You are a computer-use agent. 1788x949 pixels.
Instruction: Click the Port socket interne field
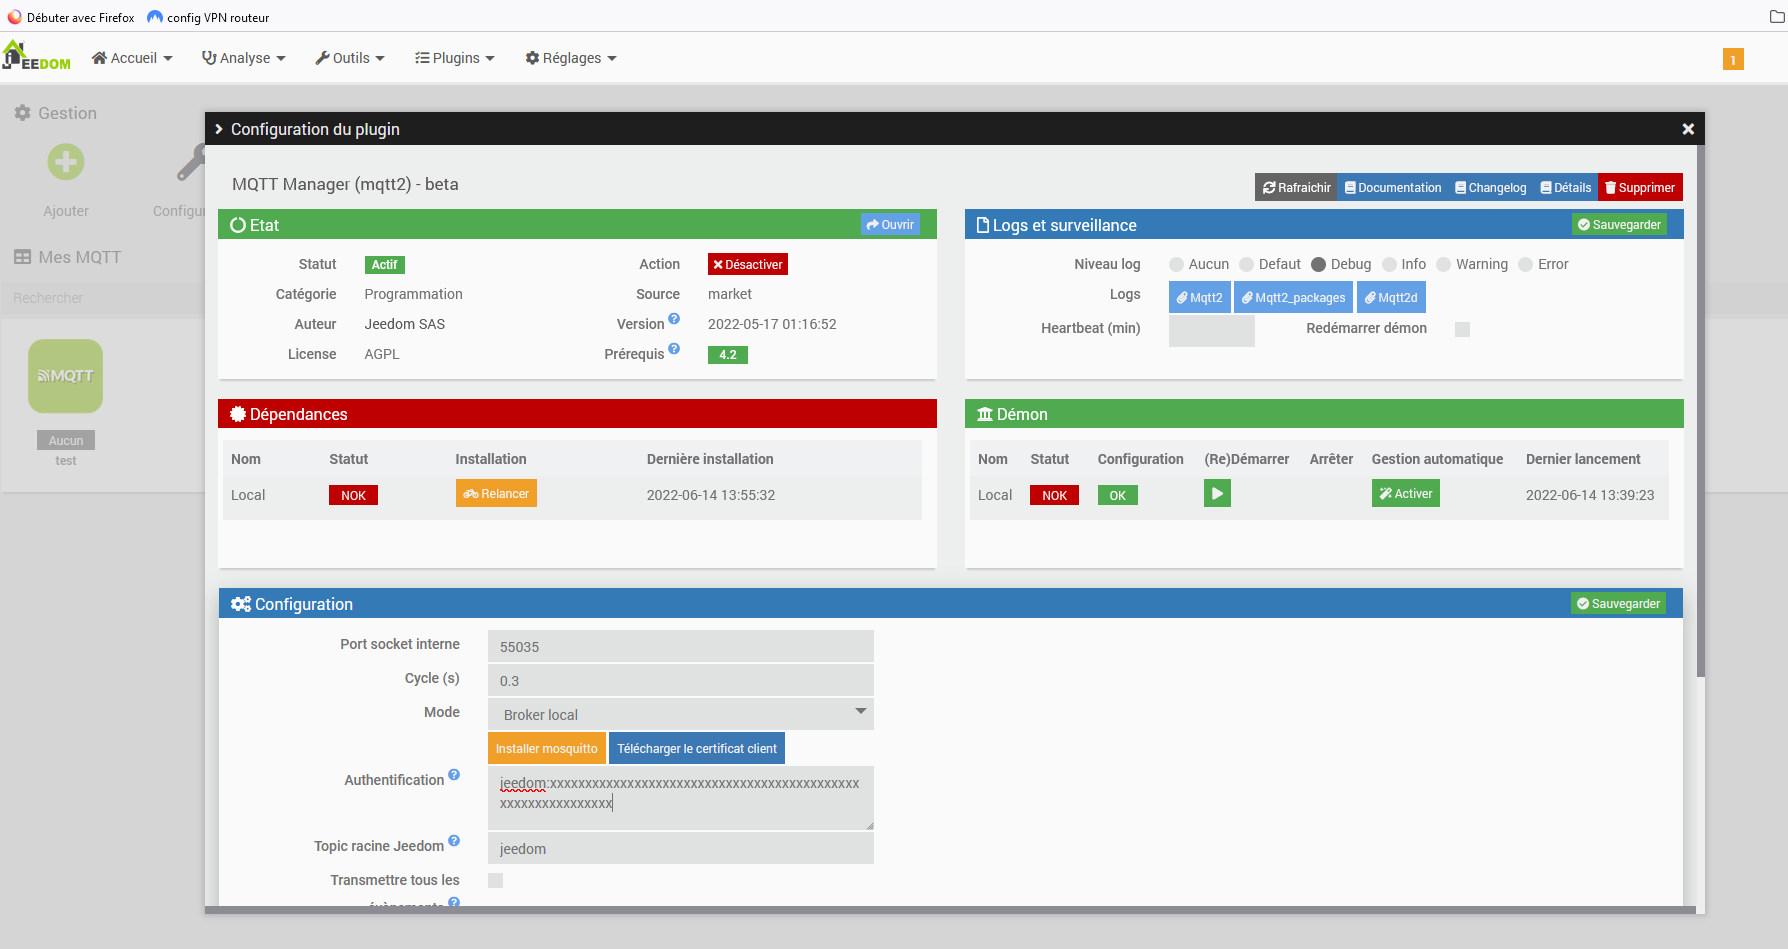click(x=681, y=646)
